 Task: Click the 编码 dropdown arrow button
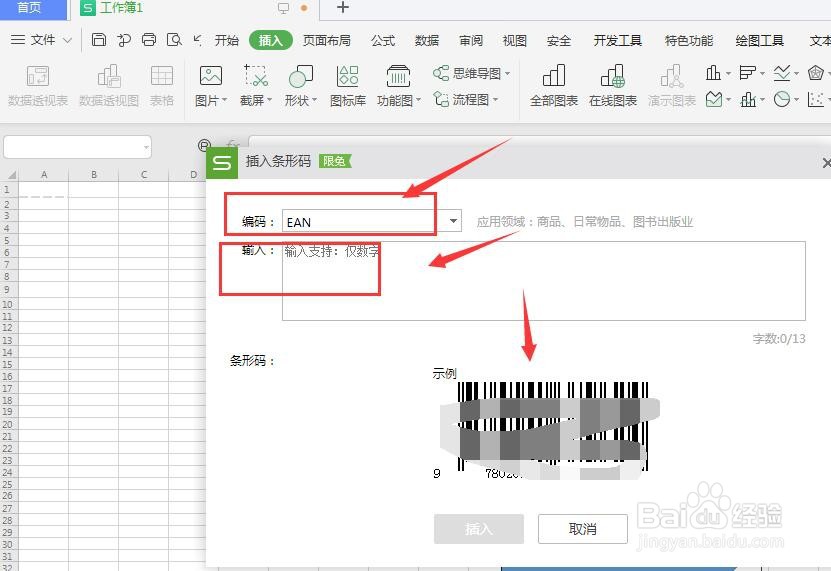pos(454,221)
